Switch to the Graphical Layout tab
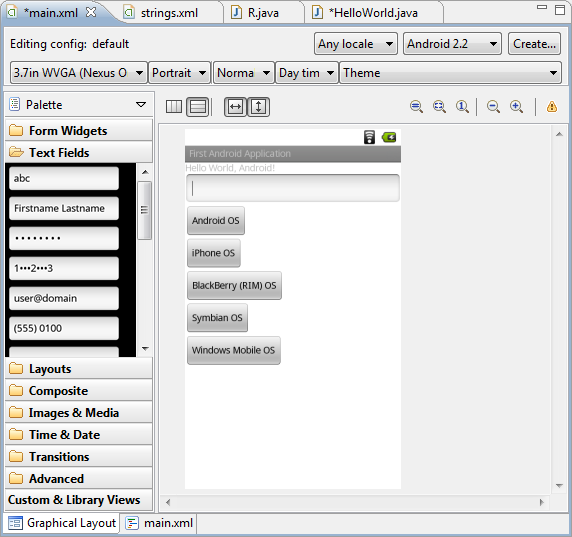 tap(62, 523)
